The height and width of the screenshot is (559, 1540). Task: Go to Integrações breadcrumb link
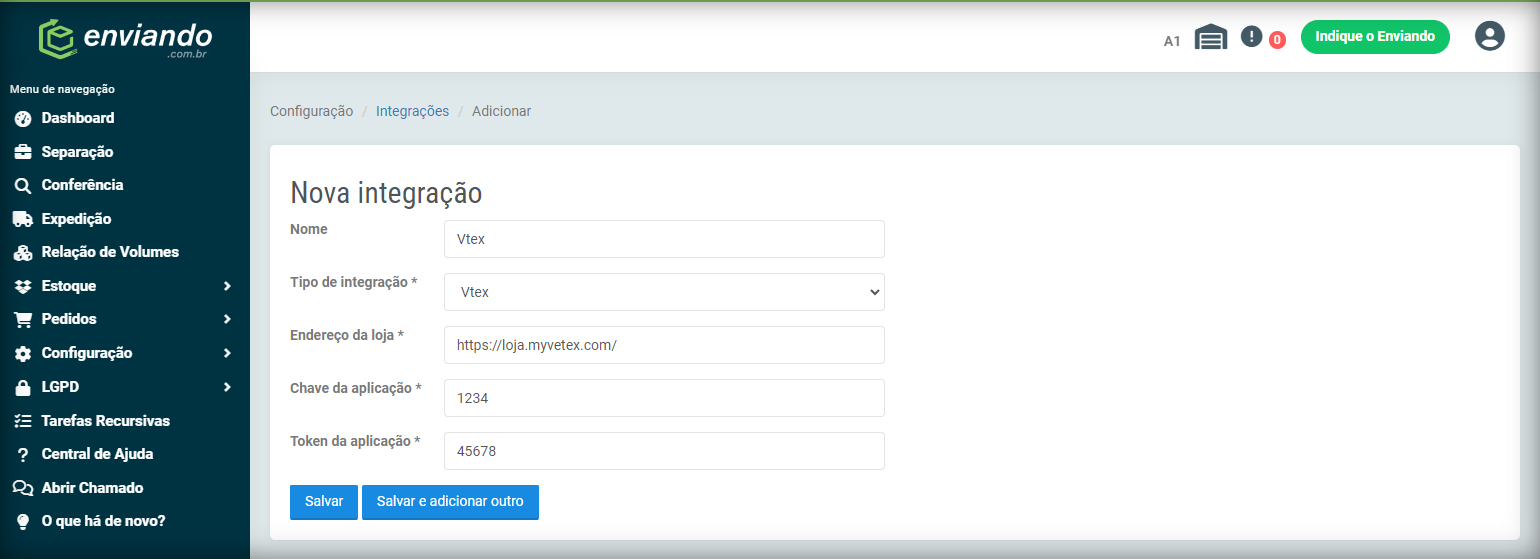pos(412,111)
